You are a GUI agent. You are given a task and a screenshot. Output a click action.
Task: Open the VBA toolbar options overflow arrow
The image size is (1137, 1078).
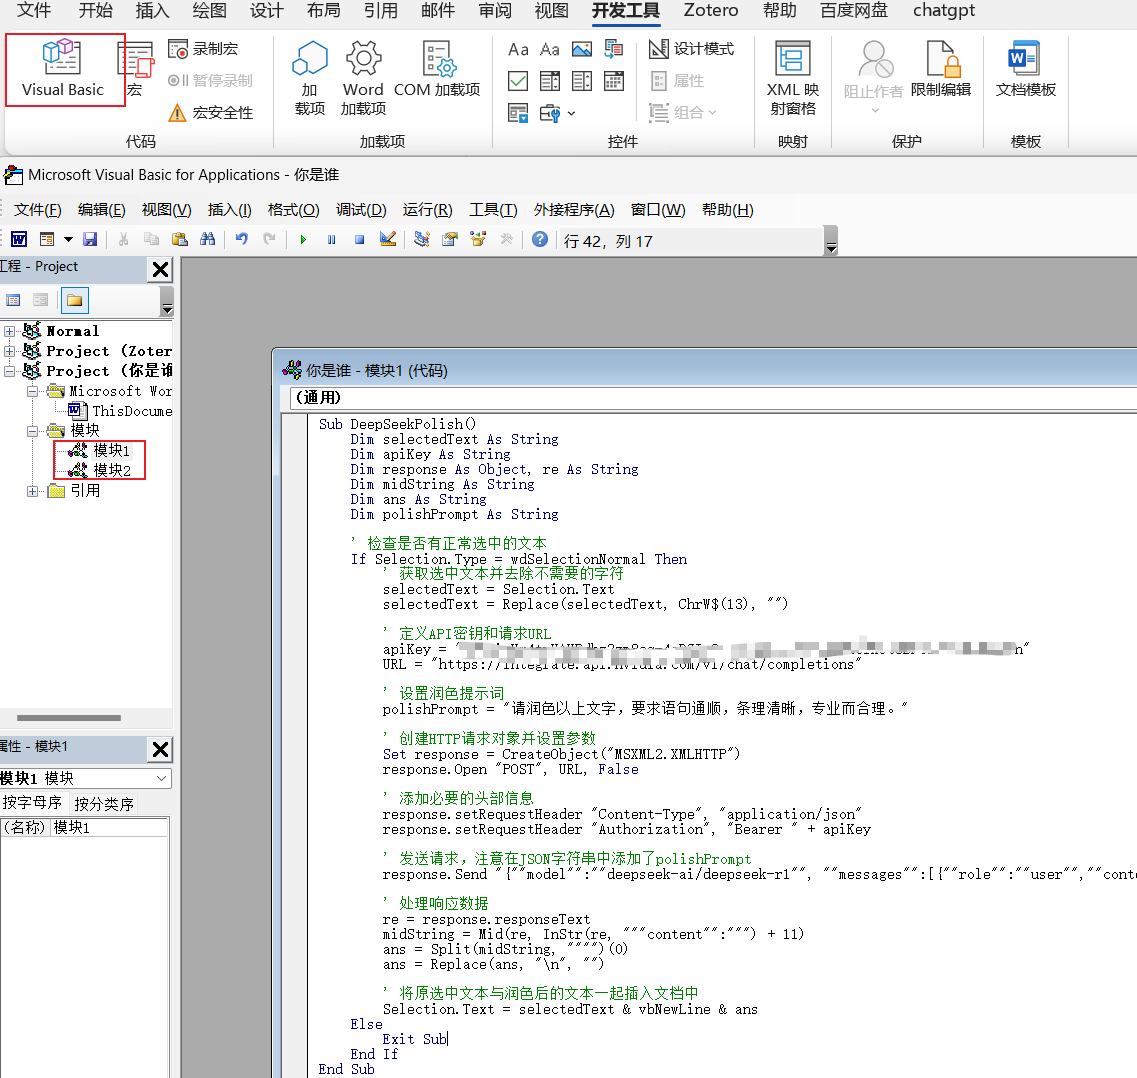tap(831, 241)
